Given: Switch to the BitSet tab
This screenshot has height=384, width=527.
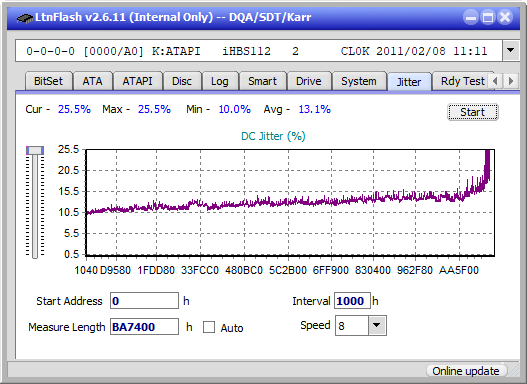Looking at the screenshot, I should click(x=48, y=81).
